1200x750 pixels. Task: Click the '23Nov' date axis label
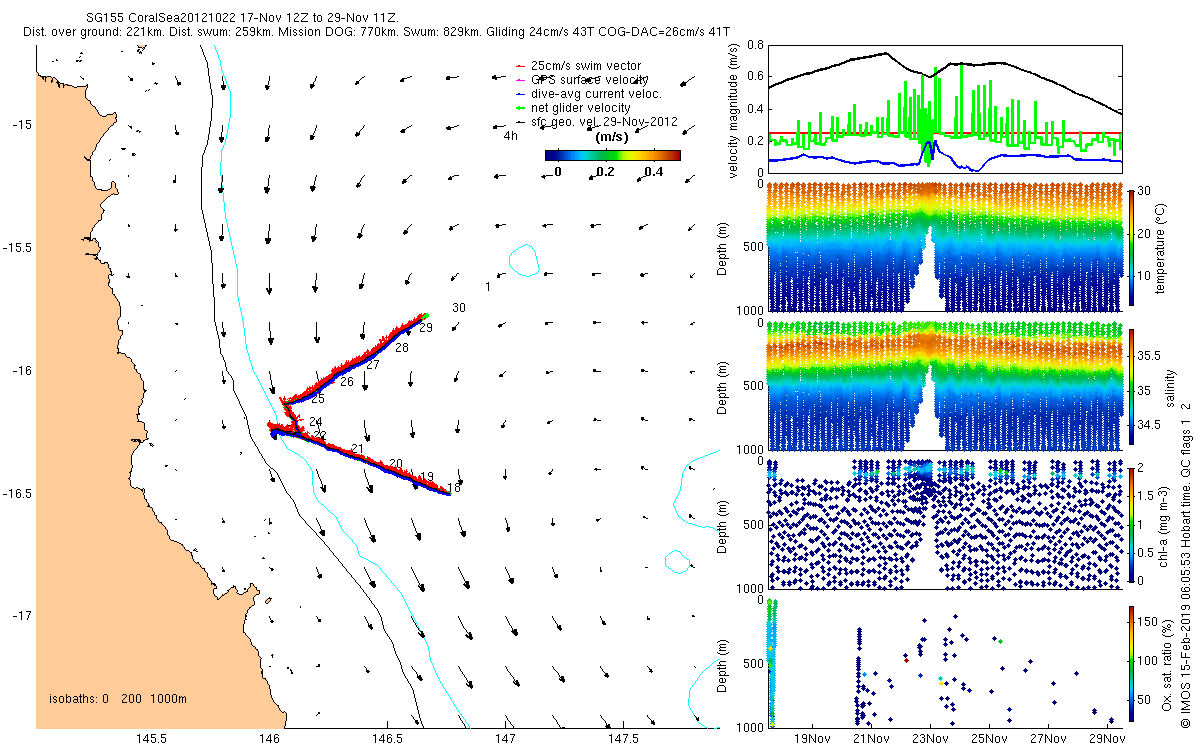[930, 738]
